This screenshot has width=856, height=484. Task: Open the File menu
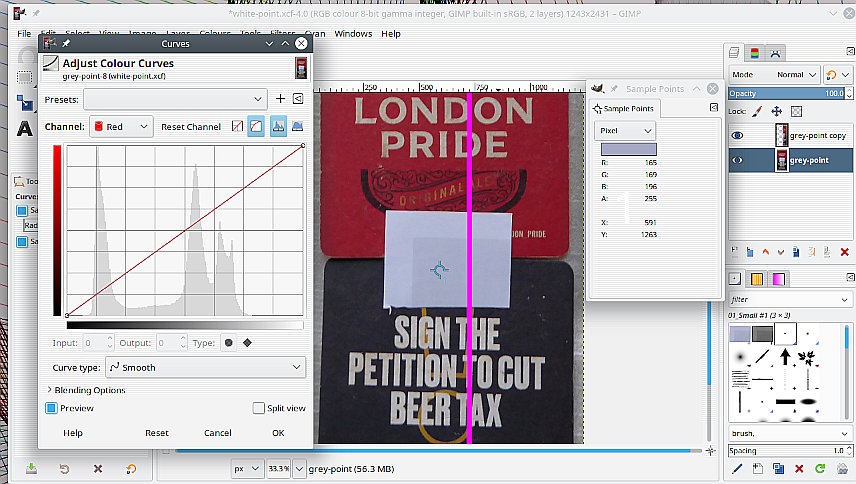(24, 33)
